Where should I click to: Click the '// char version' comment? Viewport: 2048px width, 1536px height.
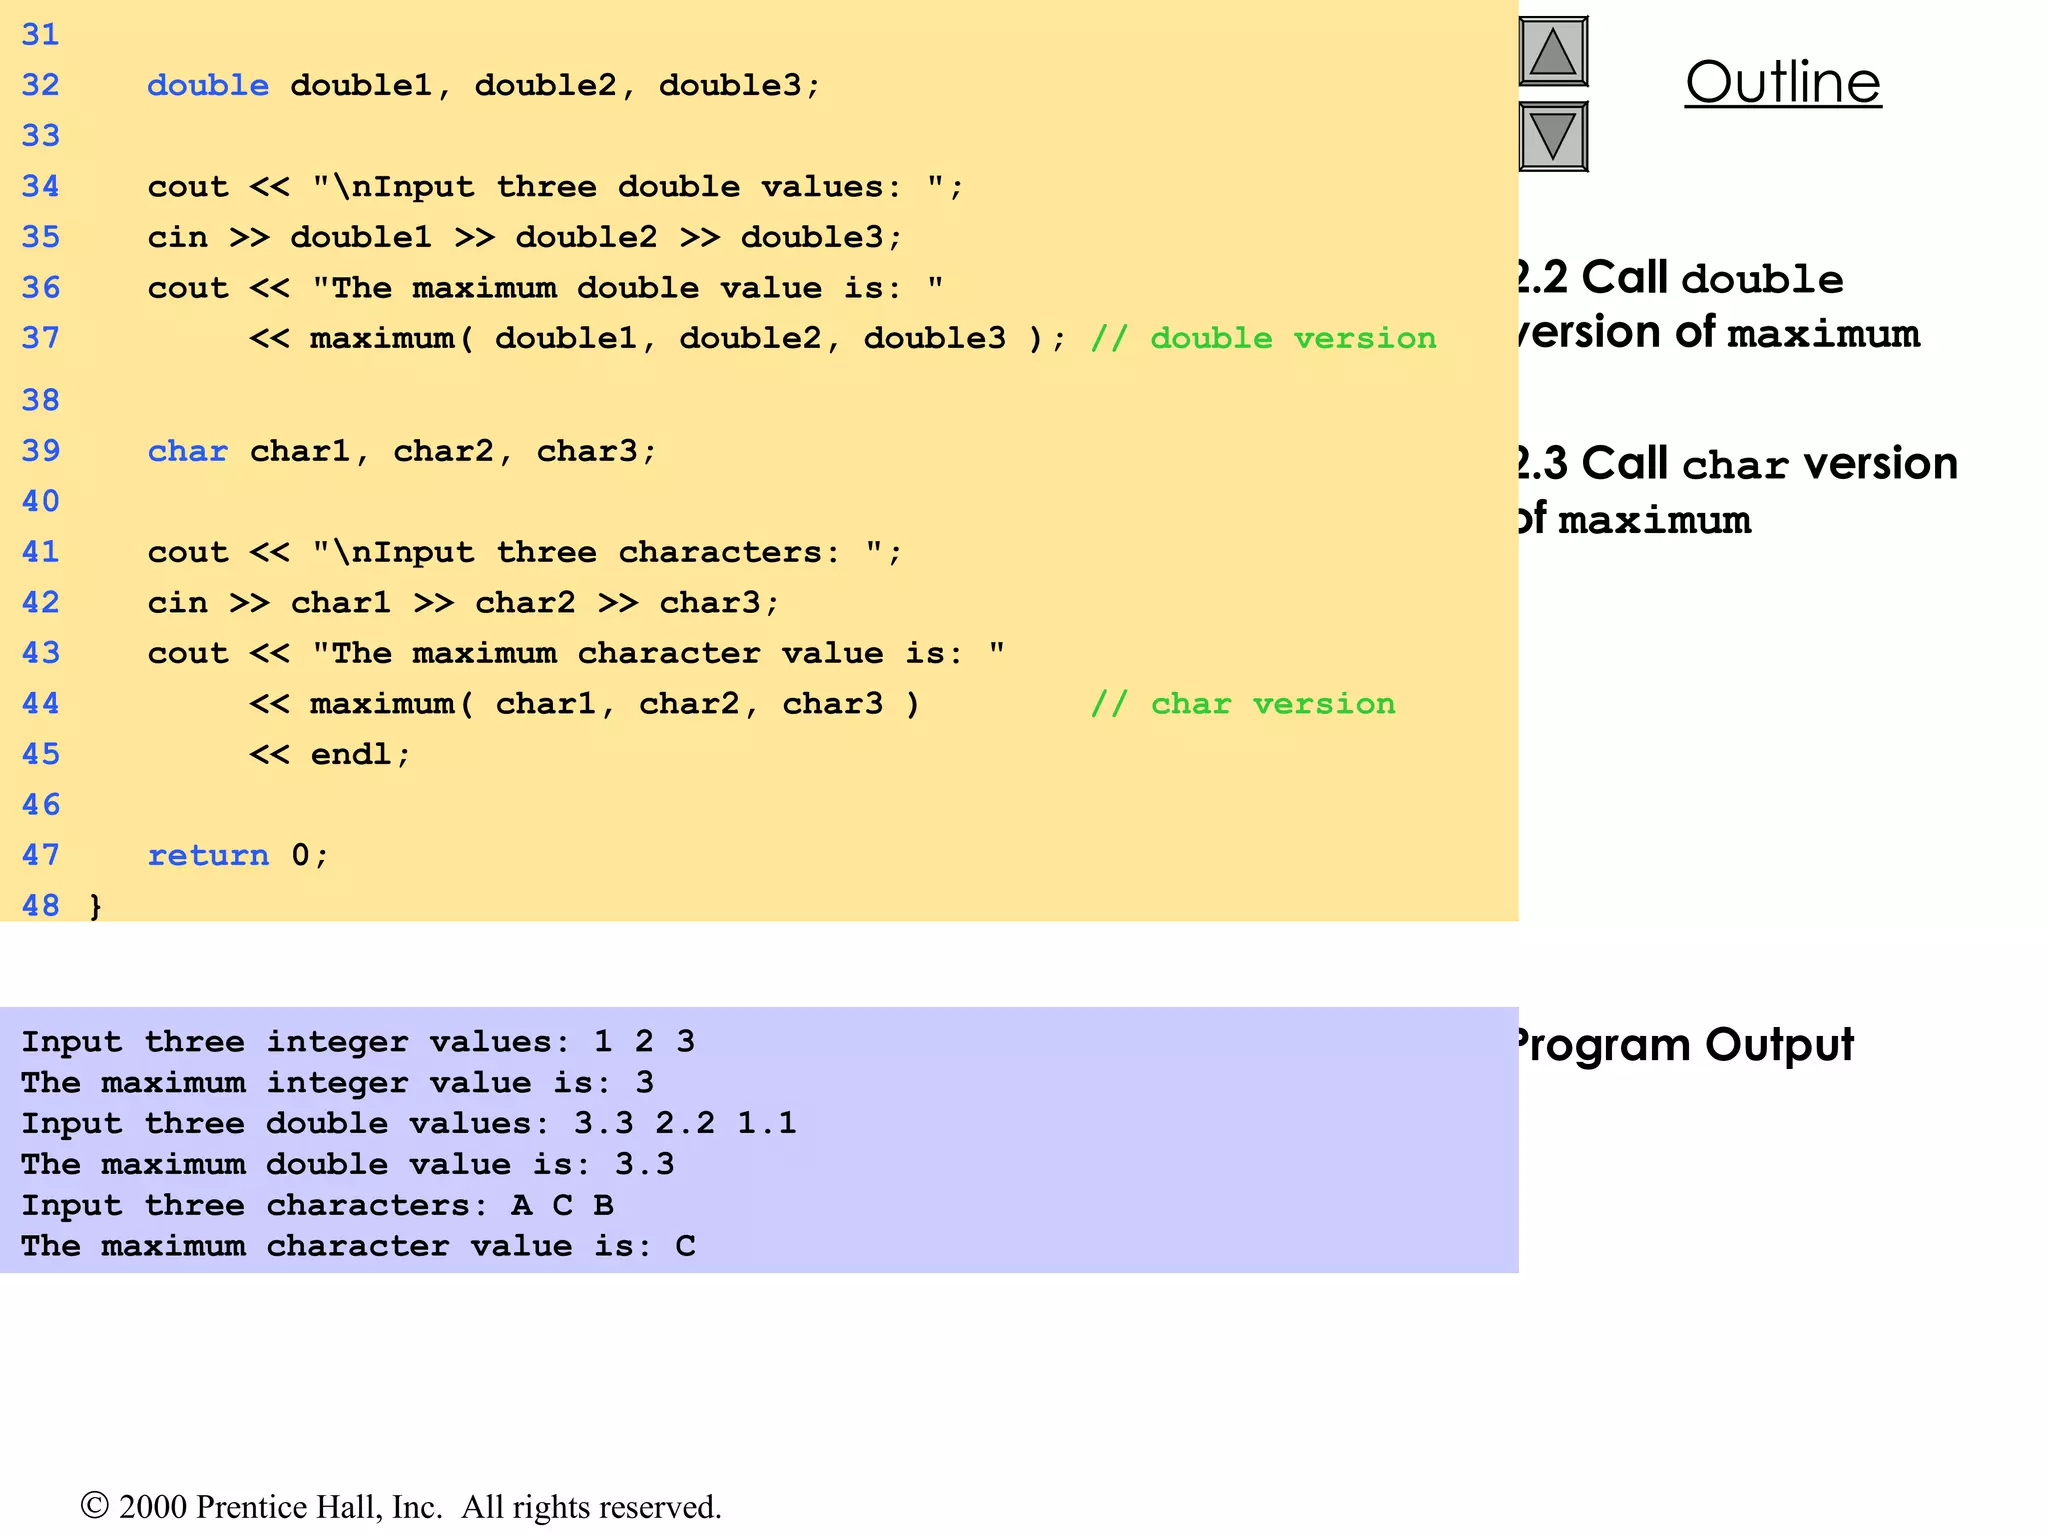(1243, 704)
